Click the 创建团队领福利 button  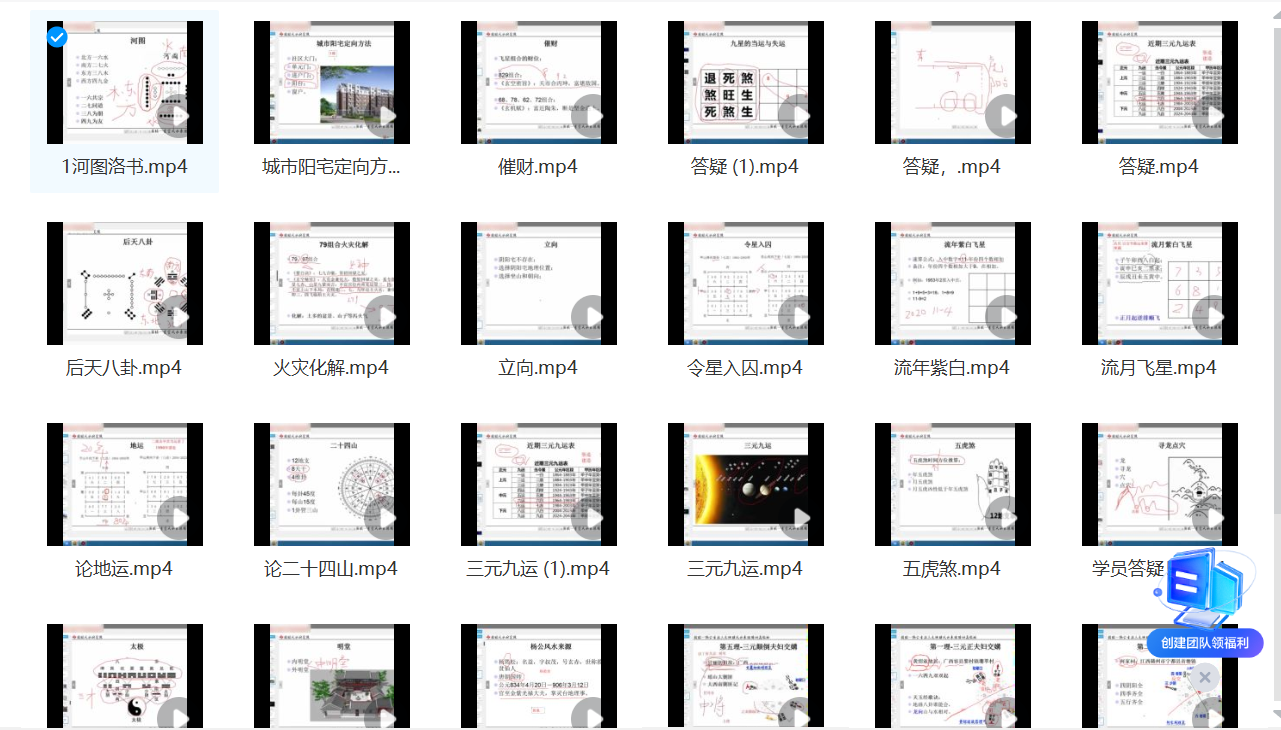point(1205,643)
